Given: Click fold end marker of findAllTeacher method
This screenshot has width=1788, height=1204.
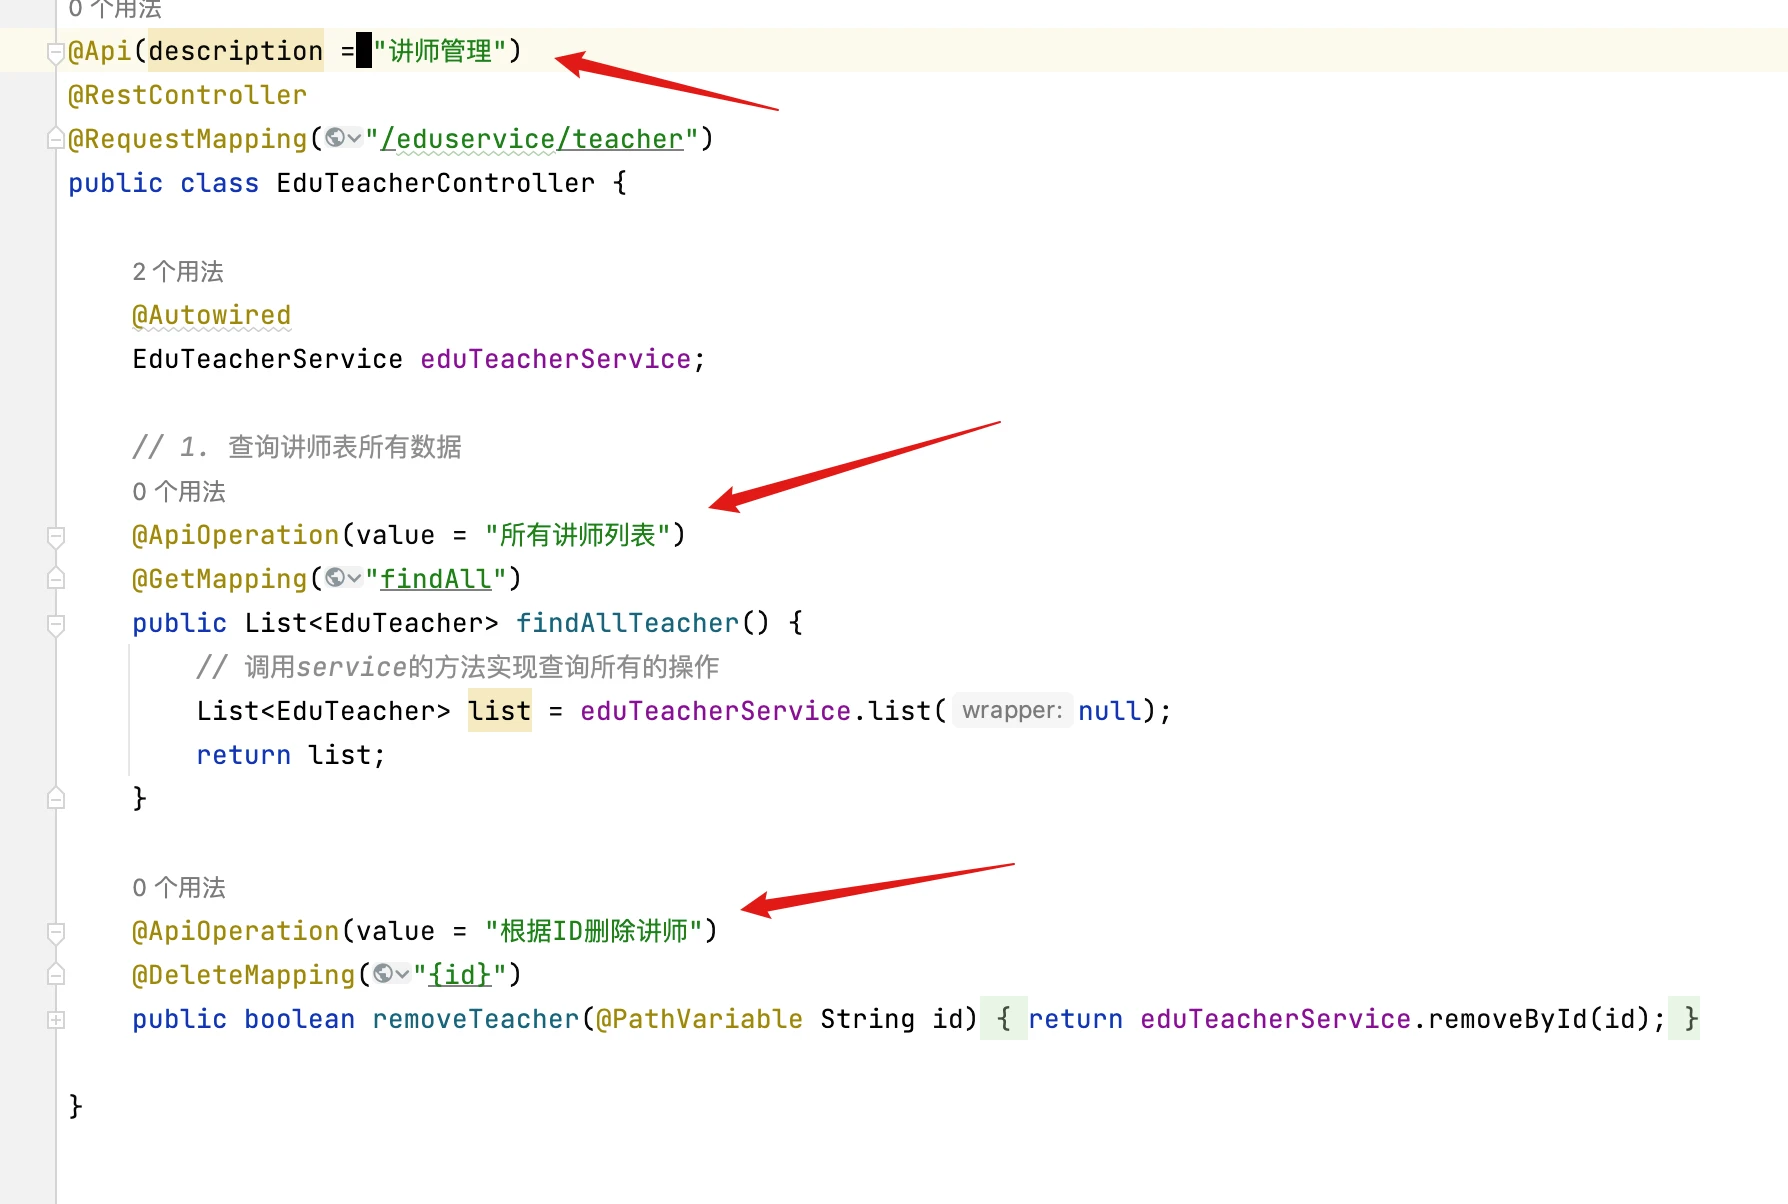Looking at the screenshot, I should (x=56, y=798).
